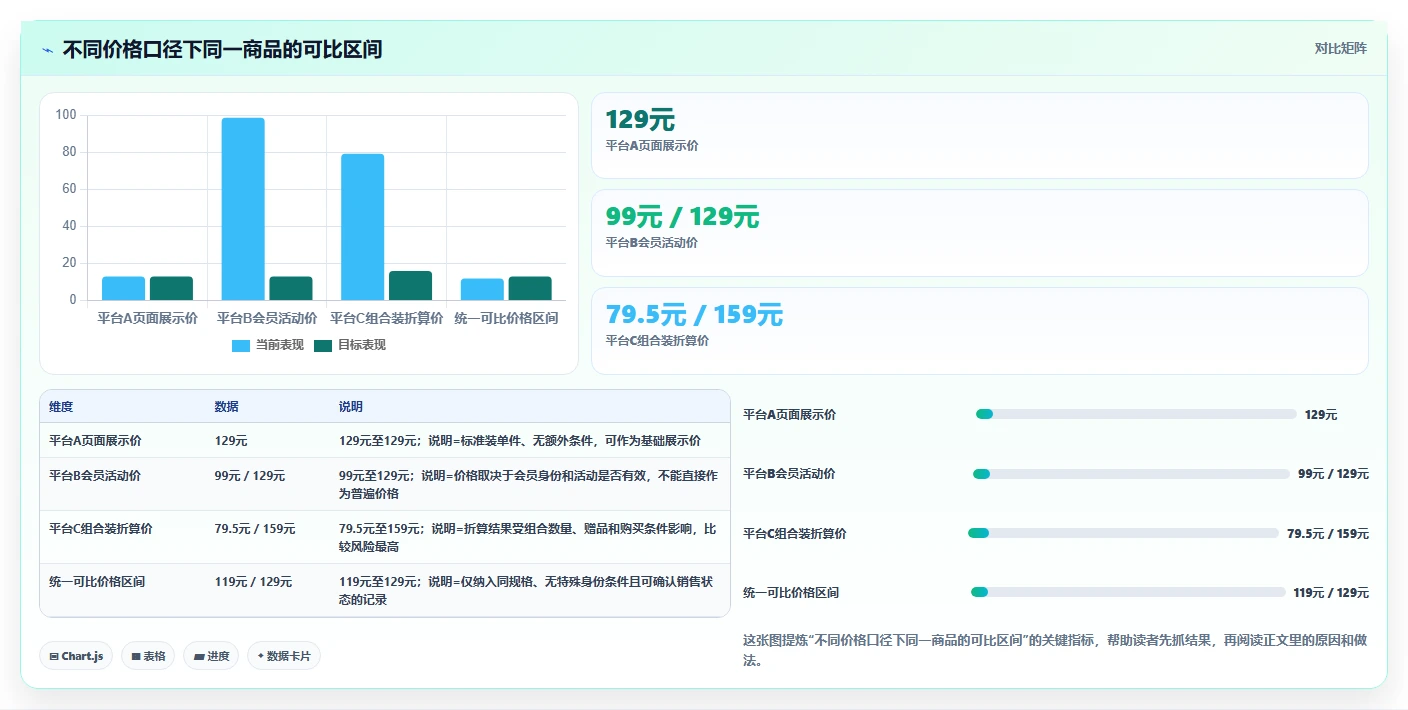Click the 平台B会员活动价 progress bar
The width and height of the screenshot is (1408, 710).
[x=1131, y=474]
